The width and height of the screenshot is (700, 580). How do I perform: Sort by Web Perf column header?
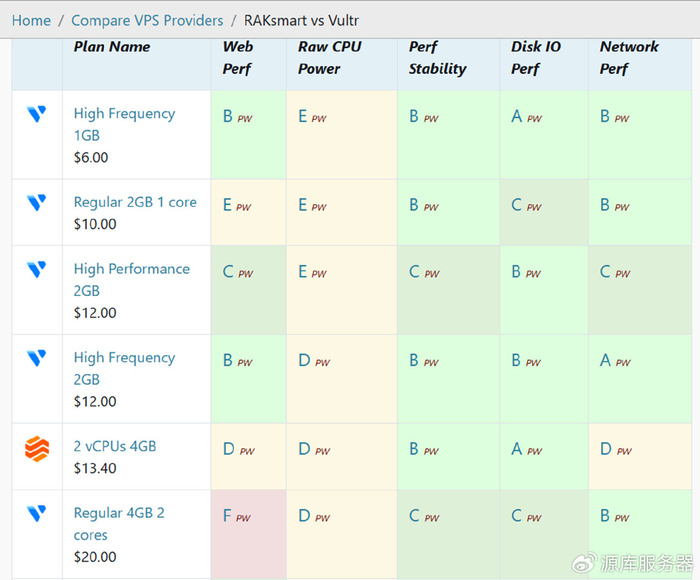pyautogui.click(x=238, y=58)
